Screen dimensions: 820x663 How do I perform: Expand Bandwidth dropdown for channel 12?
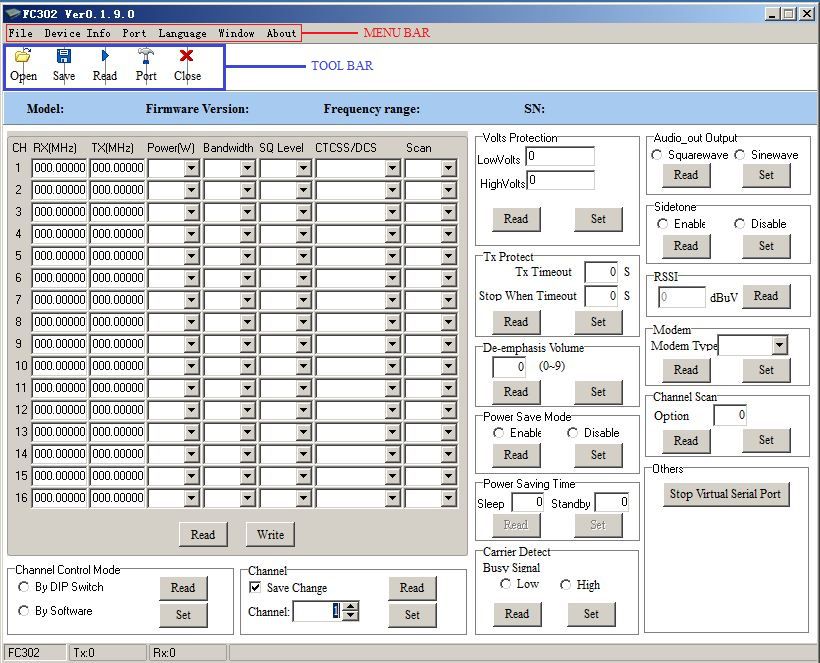coord(247,410)
